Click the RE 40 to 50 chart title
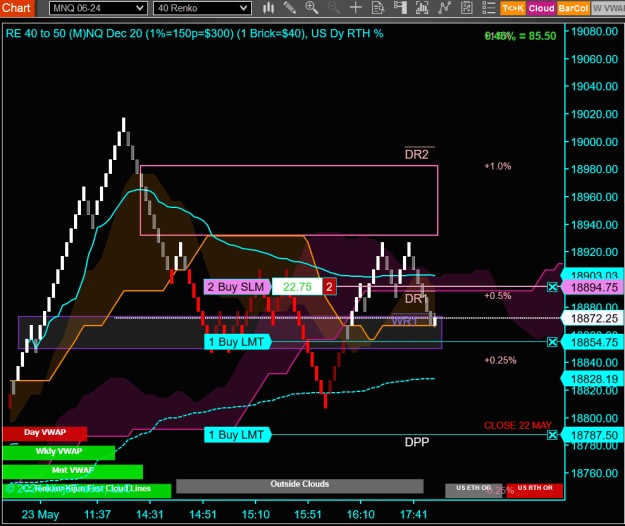The image size is (625, 526). pyautogui.click(x=195, y=33)
